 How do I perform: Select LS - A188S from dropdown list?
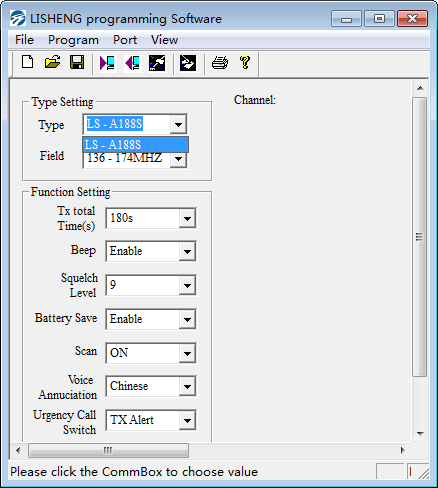tap(135, 144)
